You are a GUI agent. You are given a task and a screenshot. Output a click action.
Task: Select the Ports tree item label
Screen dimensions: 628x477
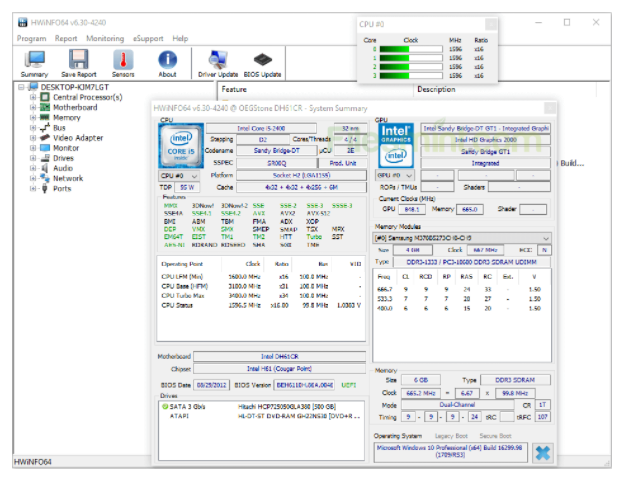[x=62, y=189]
